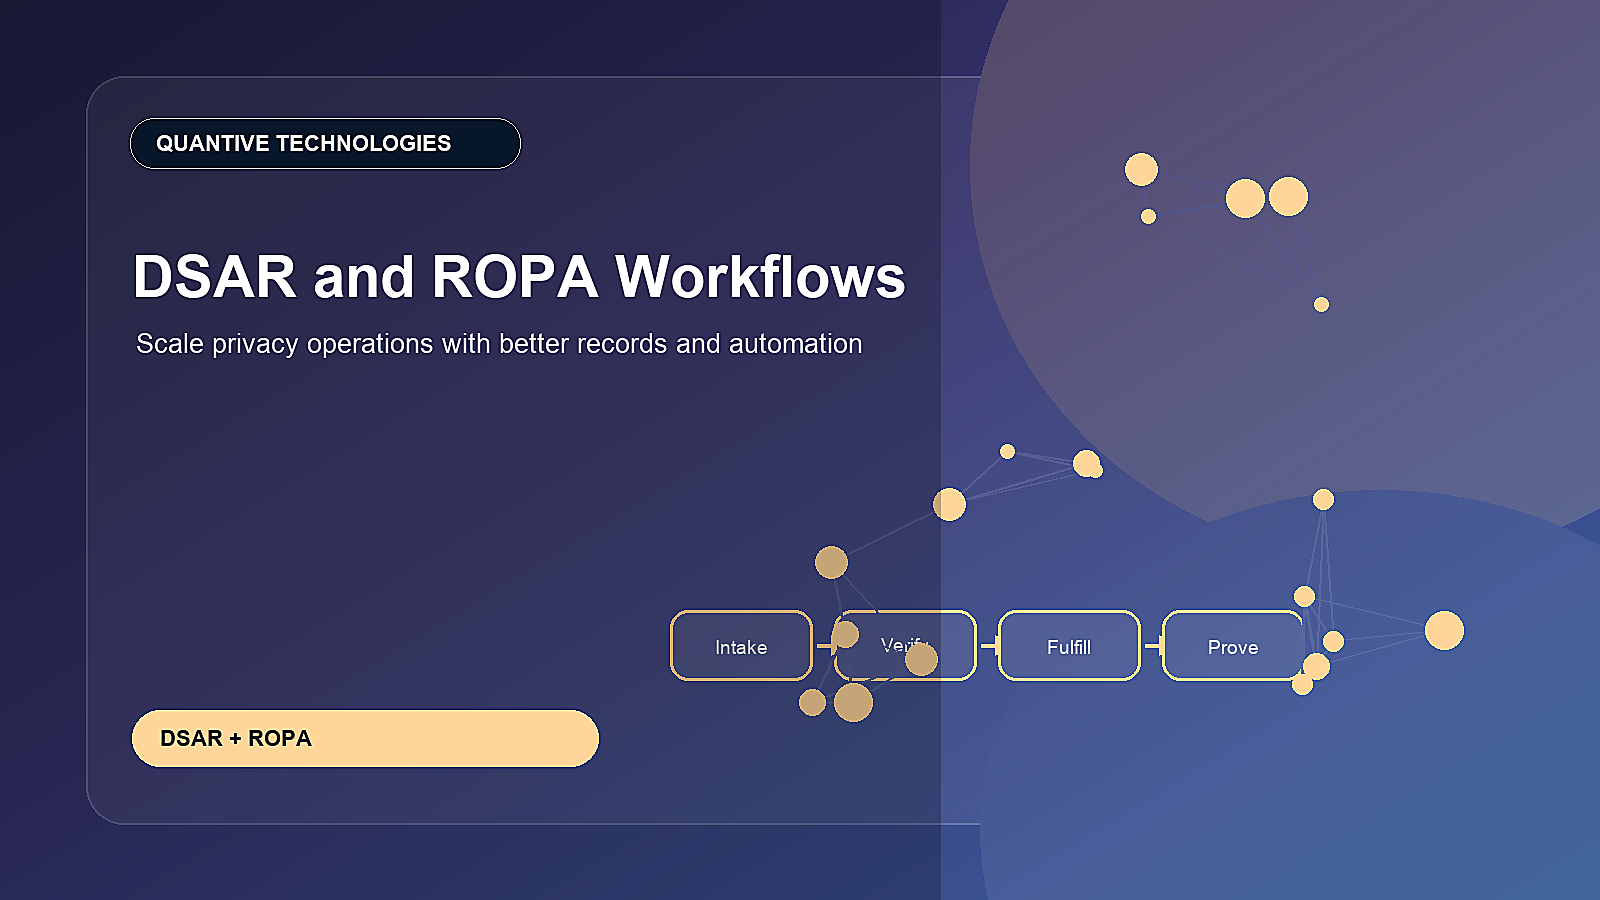Click the QUANTIVE TECHNOLOGIES badge
The image size is (1600, 900).
pos(325,144)
